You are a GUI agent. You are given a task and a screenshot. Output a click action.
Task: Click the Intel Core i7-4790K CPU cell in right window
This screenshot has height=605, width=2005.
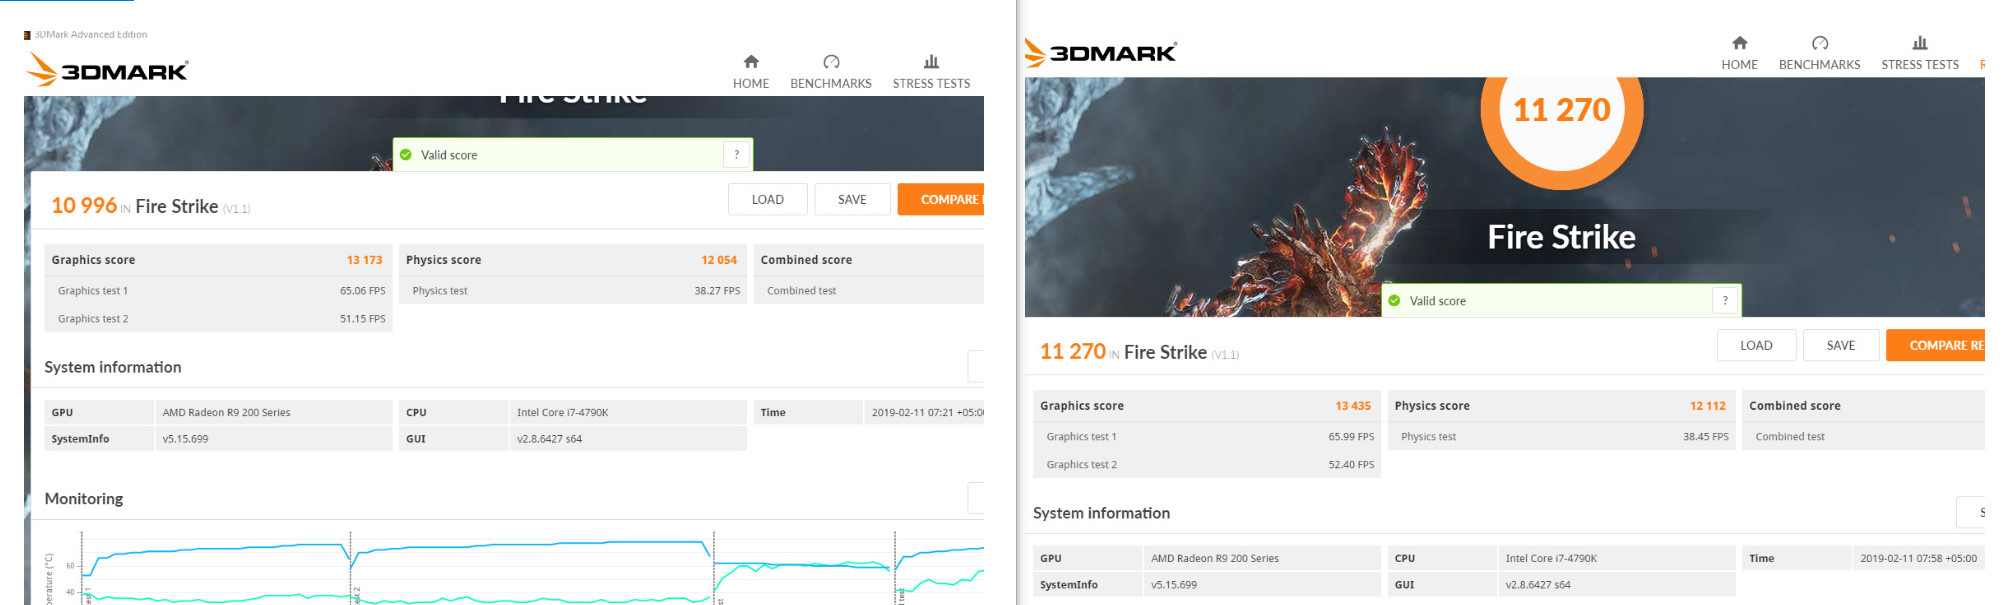click(x=1617, y=558)
